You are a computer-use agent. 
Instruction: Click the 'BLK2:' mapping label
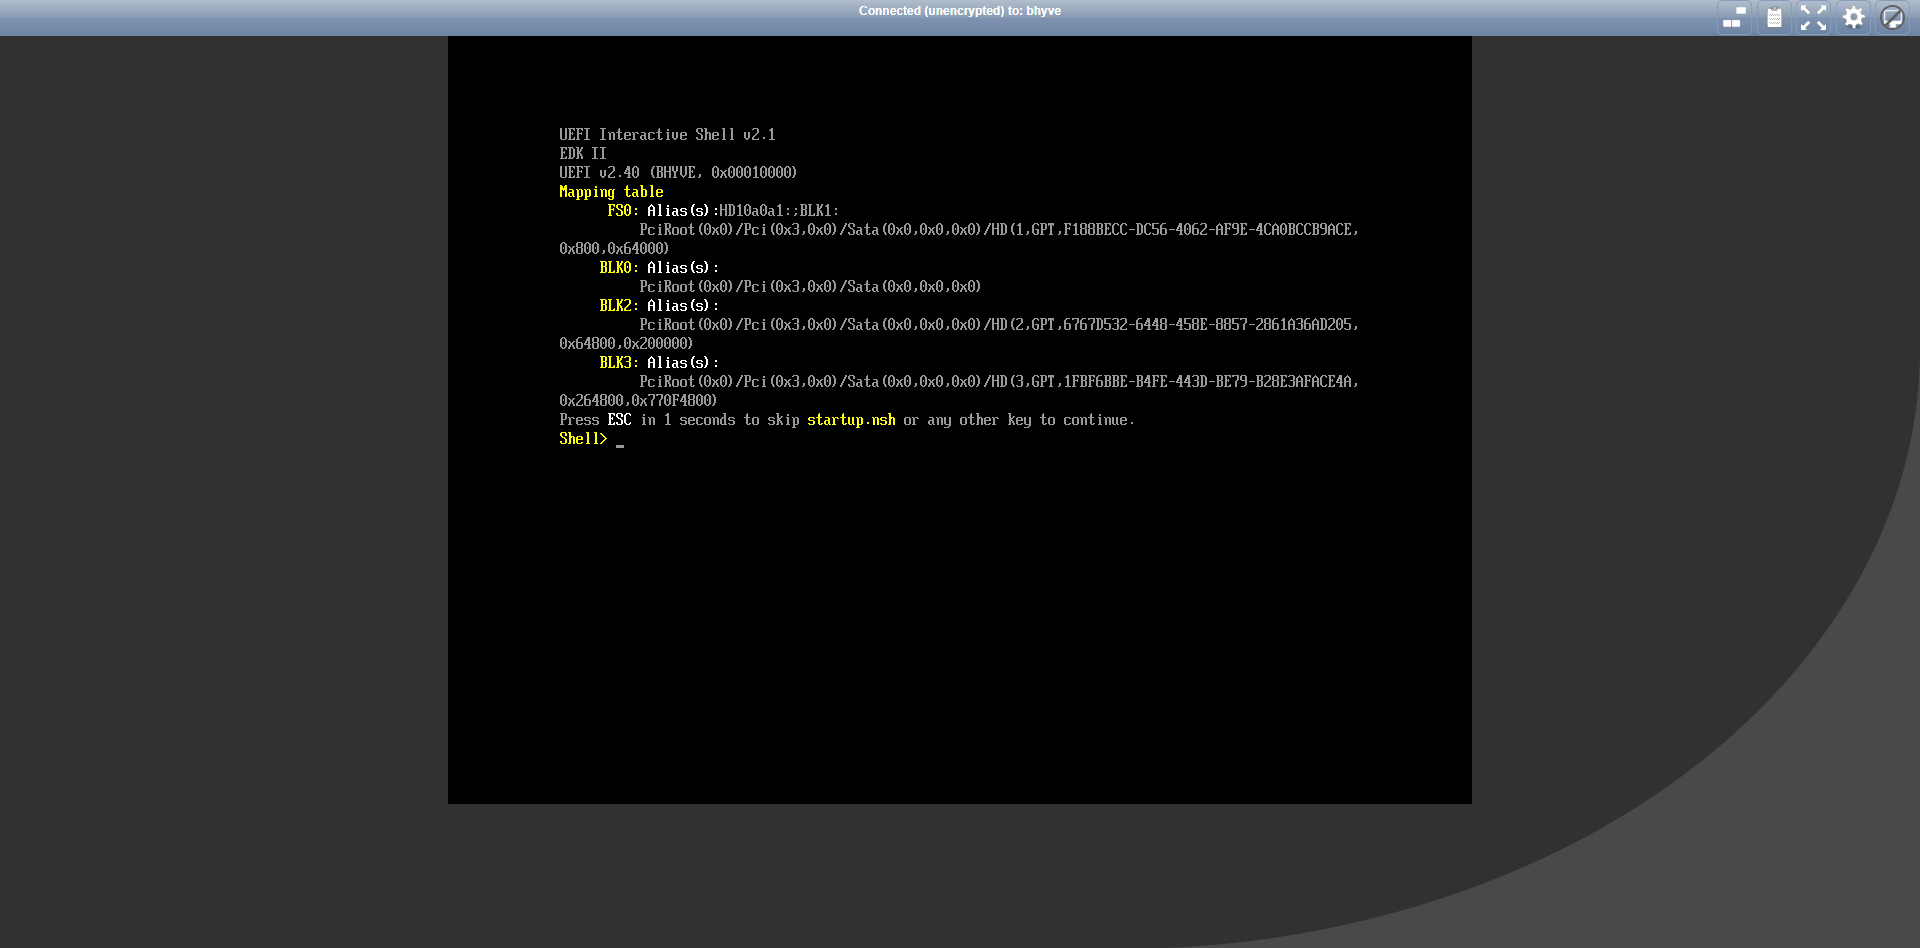coord(619,306)
